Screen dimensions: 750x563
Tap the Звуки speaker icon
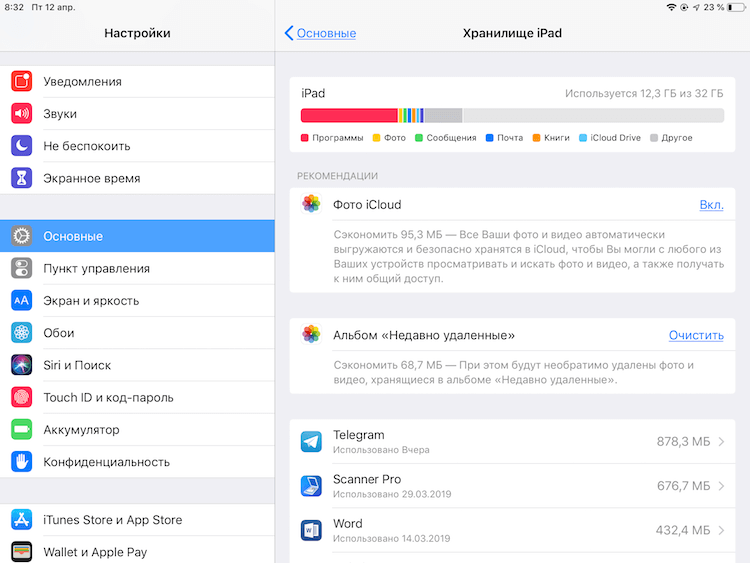click(22, 113)
